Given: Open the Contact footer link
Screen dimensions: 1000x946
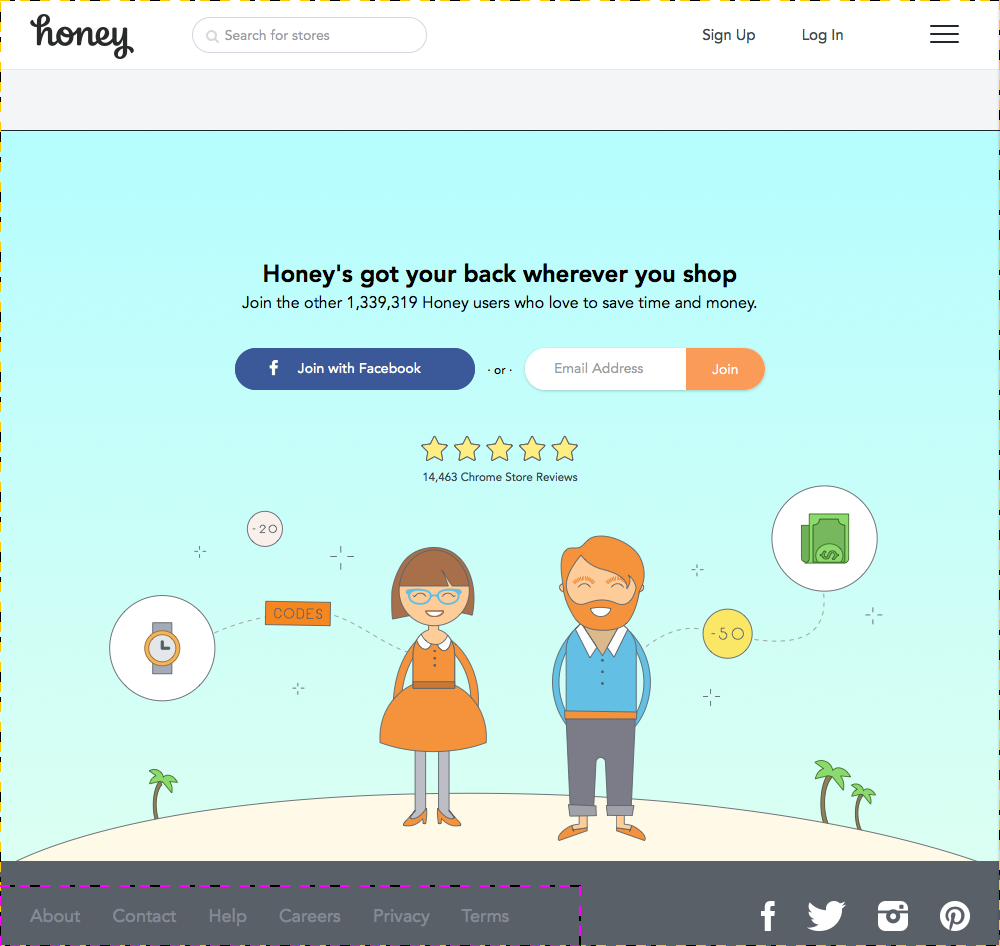Looking at the screenshot, I should (x=144, y=916).
